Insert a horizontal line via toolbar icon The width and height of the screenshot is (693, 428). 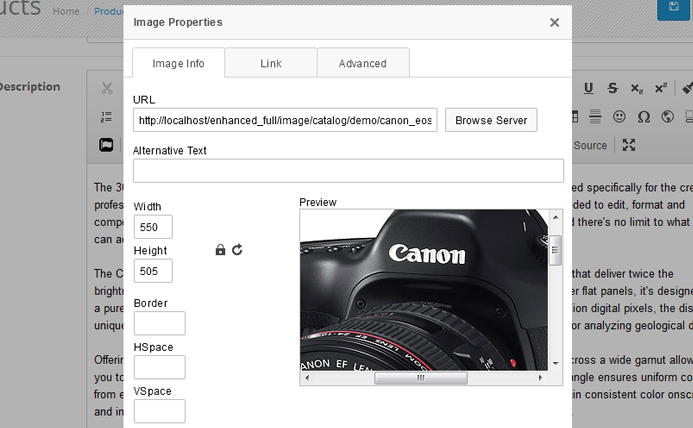coord(595,117)
